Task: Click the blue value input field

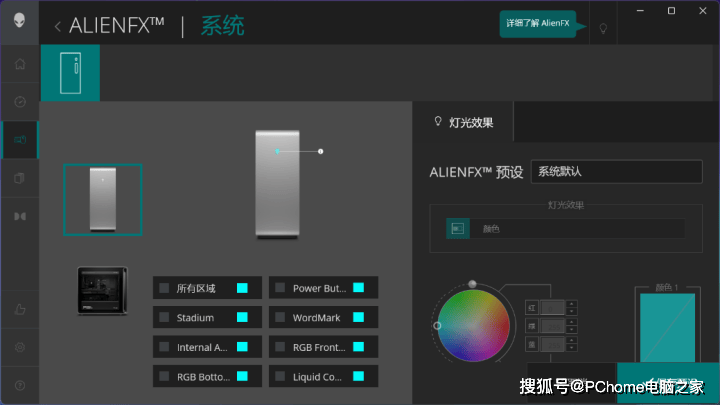Action: (552, 344)
